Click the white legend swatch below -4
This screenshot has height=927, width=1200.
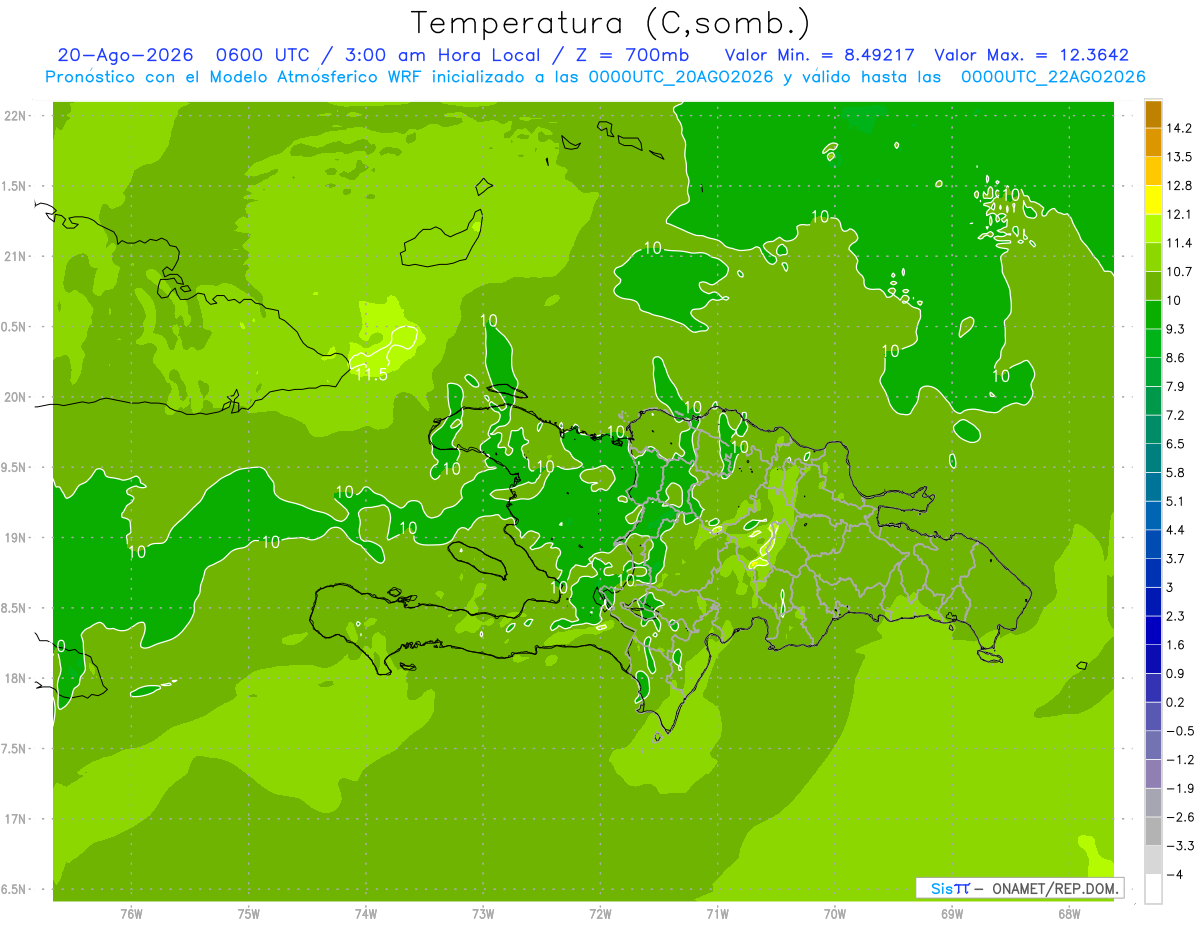[1153, 888]
